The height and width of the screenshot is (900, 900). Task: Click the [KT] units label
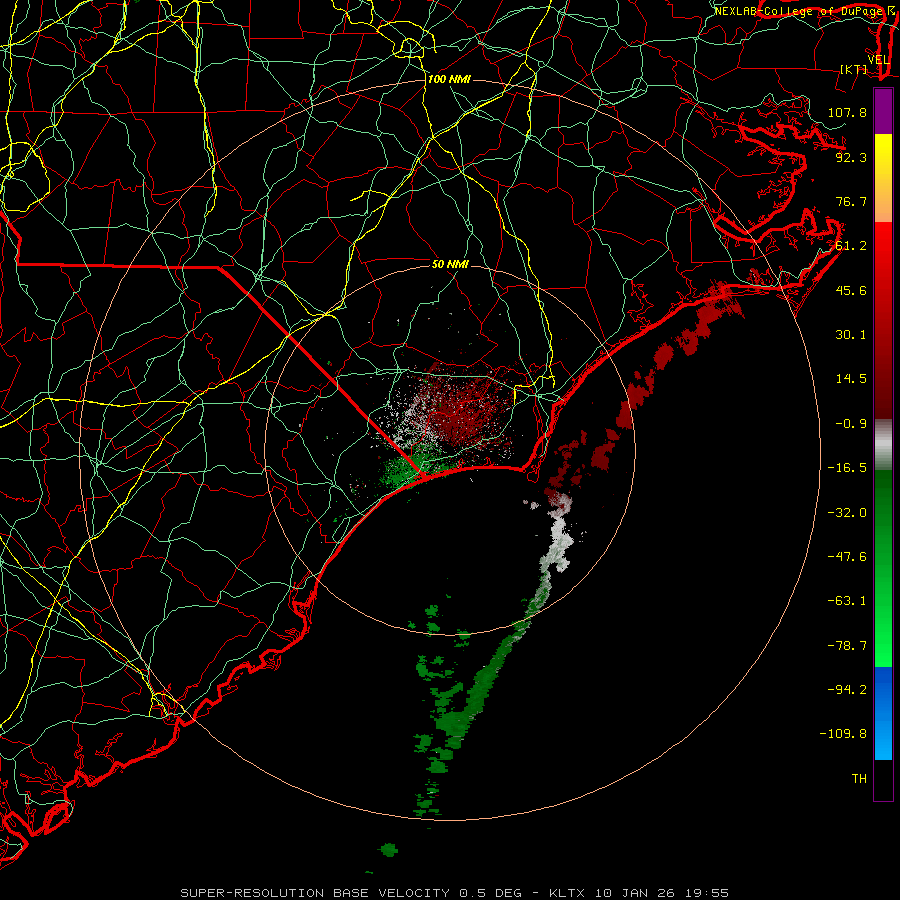click(x=854, y=69)
